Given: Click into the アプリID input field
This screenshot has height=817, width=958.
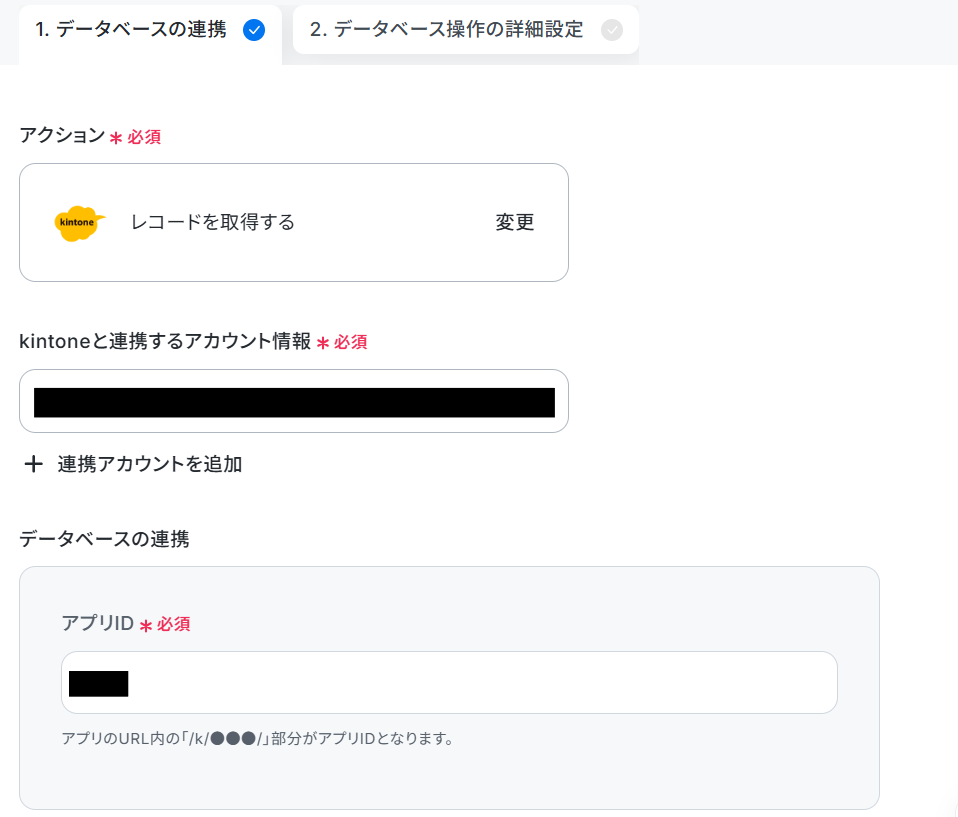Looking at the screenshot, I should coord(449,683).
